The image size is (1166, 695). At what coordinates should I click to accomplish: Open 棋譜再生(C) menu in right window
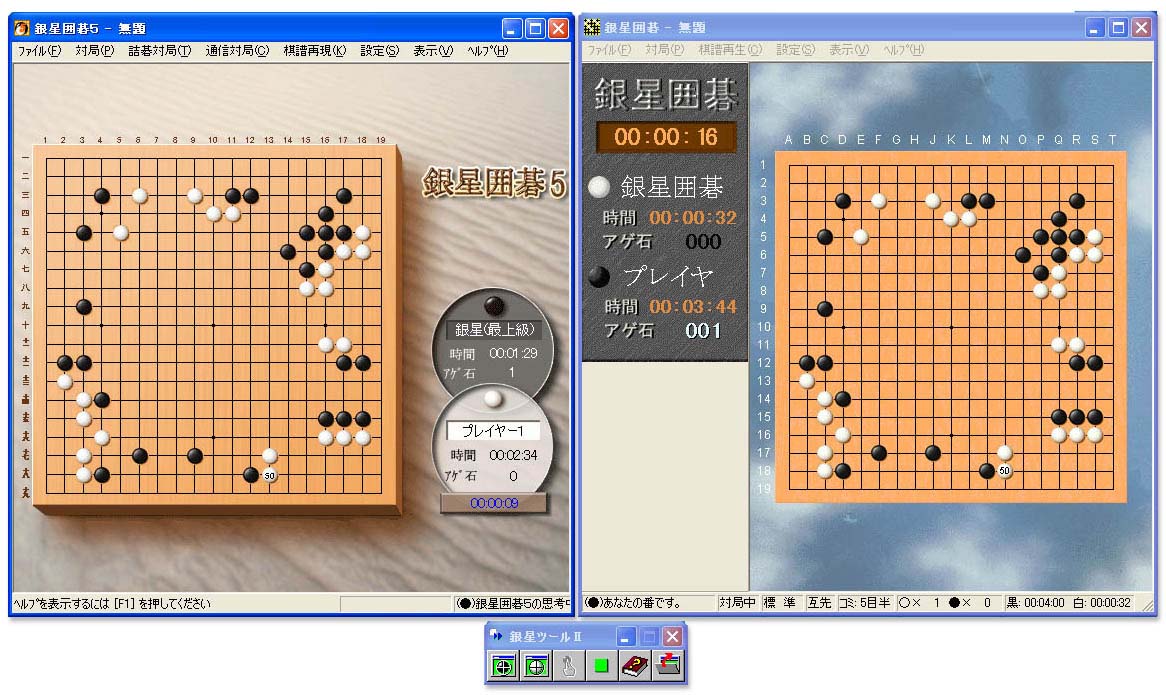point(730,50)
